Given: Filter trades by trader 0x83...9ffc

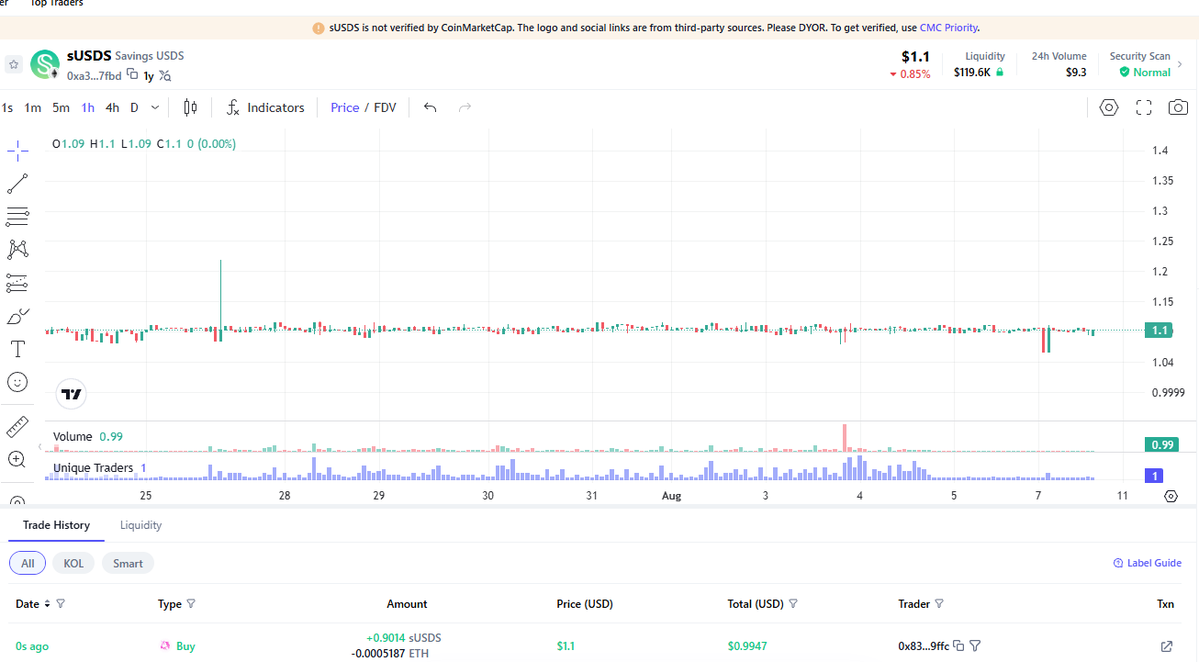Looking at the screenshot, I should 975,646.
